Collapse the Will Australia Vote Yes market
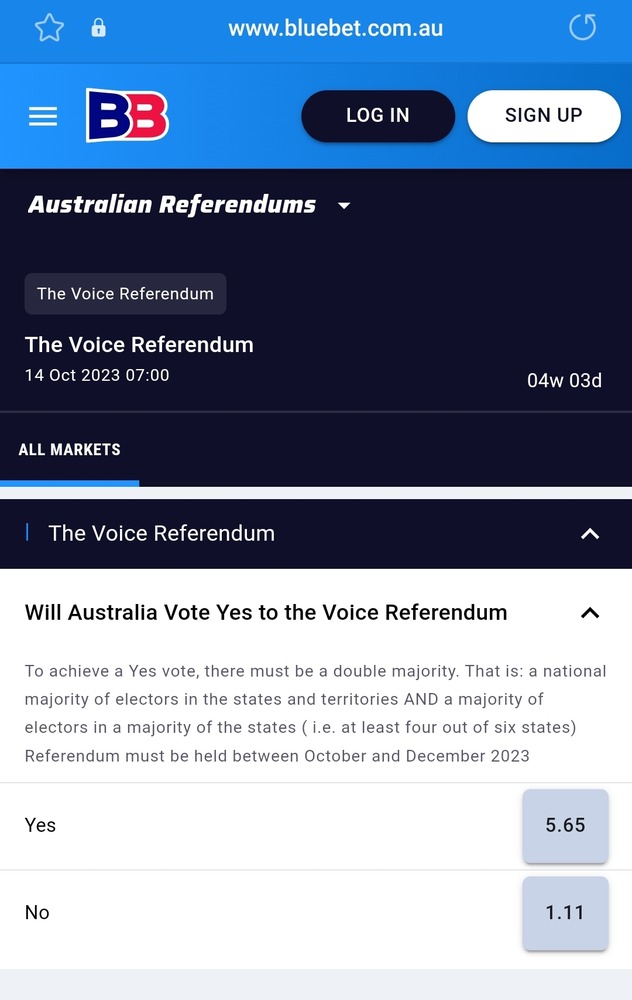The image size is (632, 1000). point(590,613)
